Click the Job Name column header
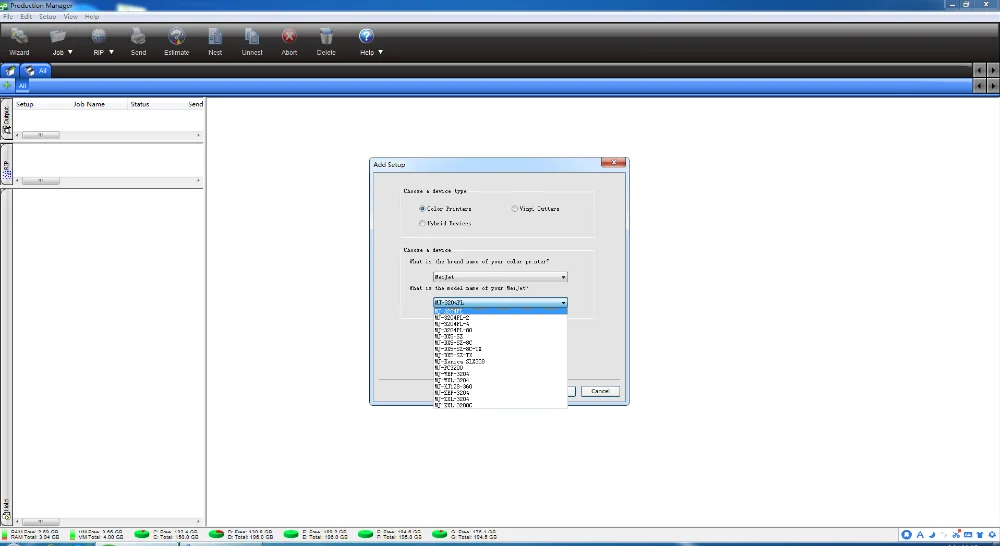The height and width of the screenshot is (546, 1000). coord(99,104)
